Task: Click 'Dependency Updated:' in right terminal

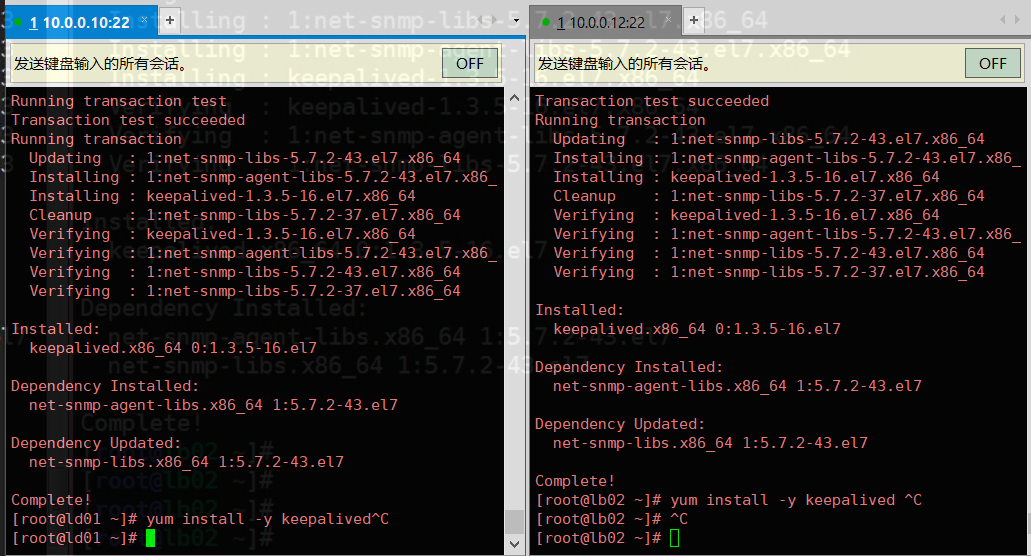Action: [x=619, y=424]
